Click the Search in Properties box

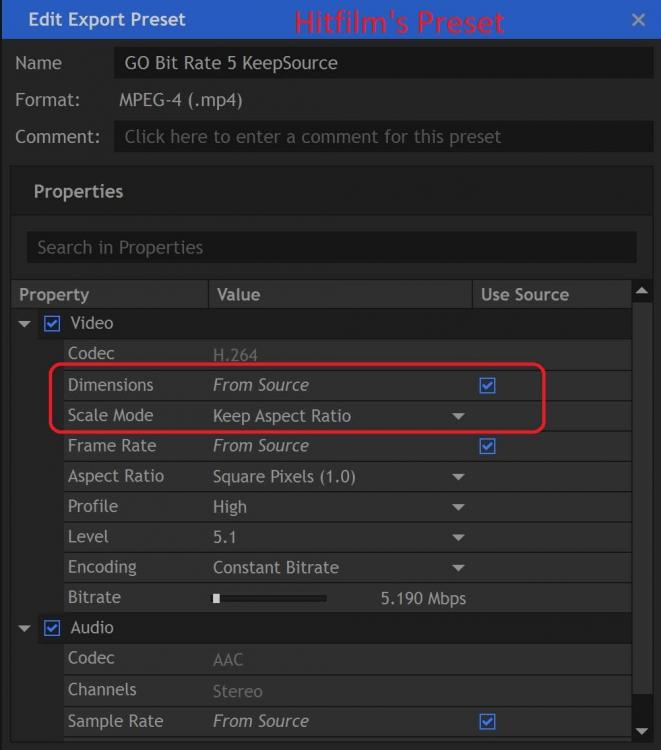pos(331,247)
